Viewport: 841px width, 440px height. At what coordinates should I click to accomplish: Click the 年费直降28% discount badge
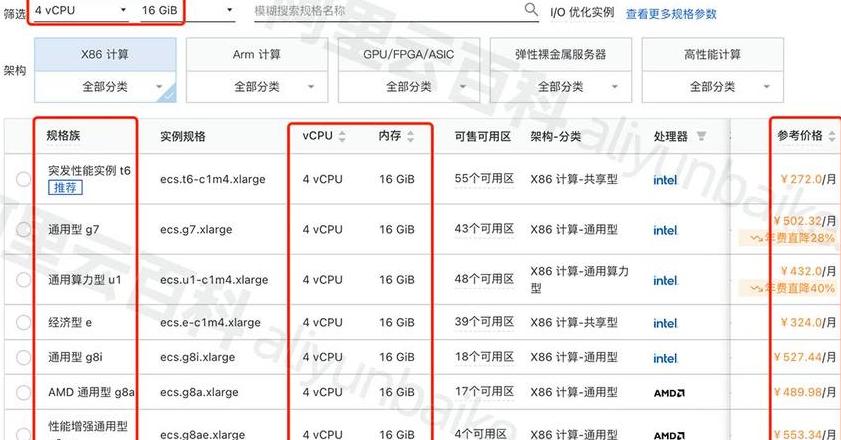788,238
